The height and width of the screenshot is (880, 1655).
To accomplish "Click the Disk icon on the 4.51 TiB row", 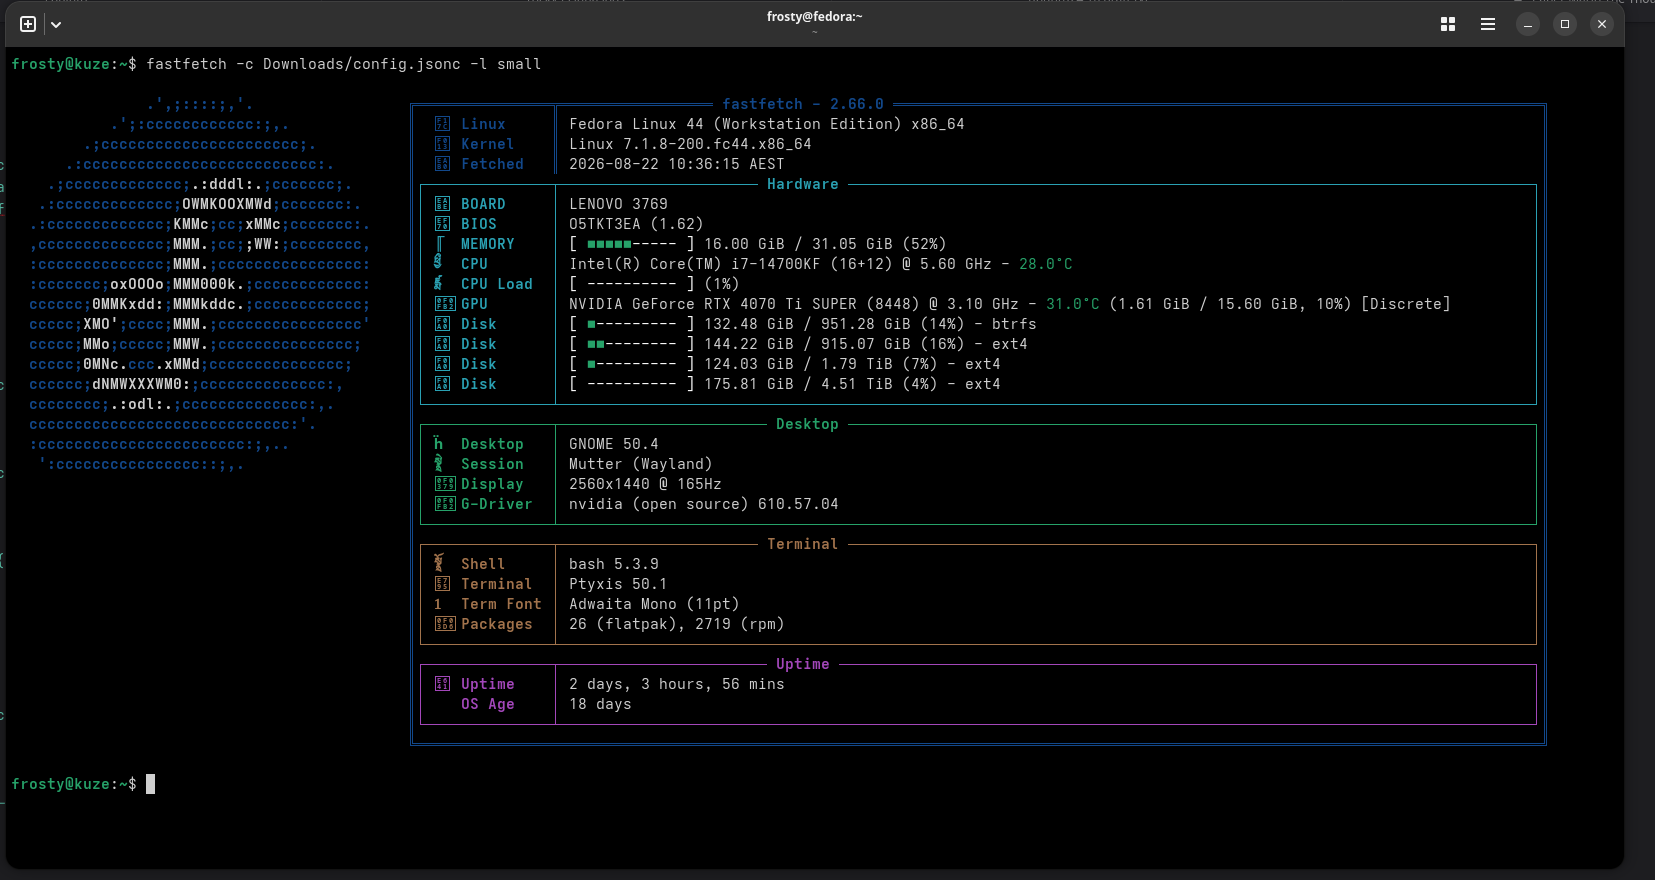I will pos(442,384).
